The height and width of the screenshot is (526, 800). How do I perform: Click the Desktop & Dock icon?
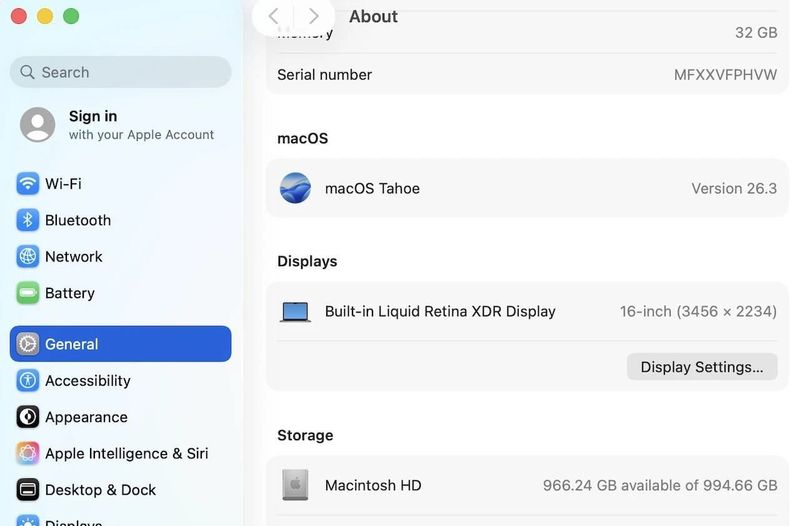click(28, 490)
